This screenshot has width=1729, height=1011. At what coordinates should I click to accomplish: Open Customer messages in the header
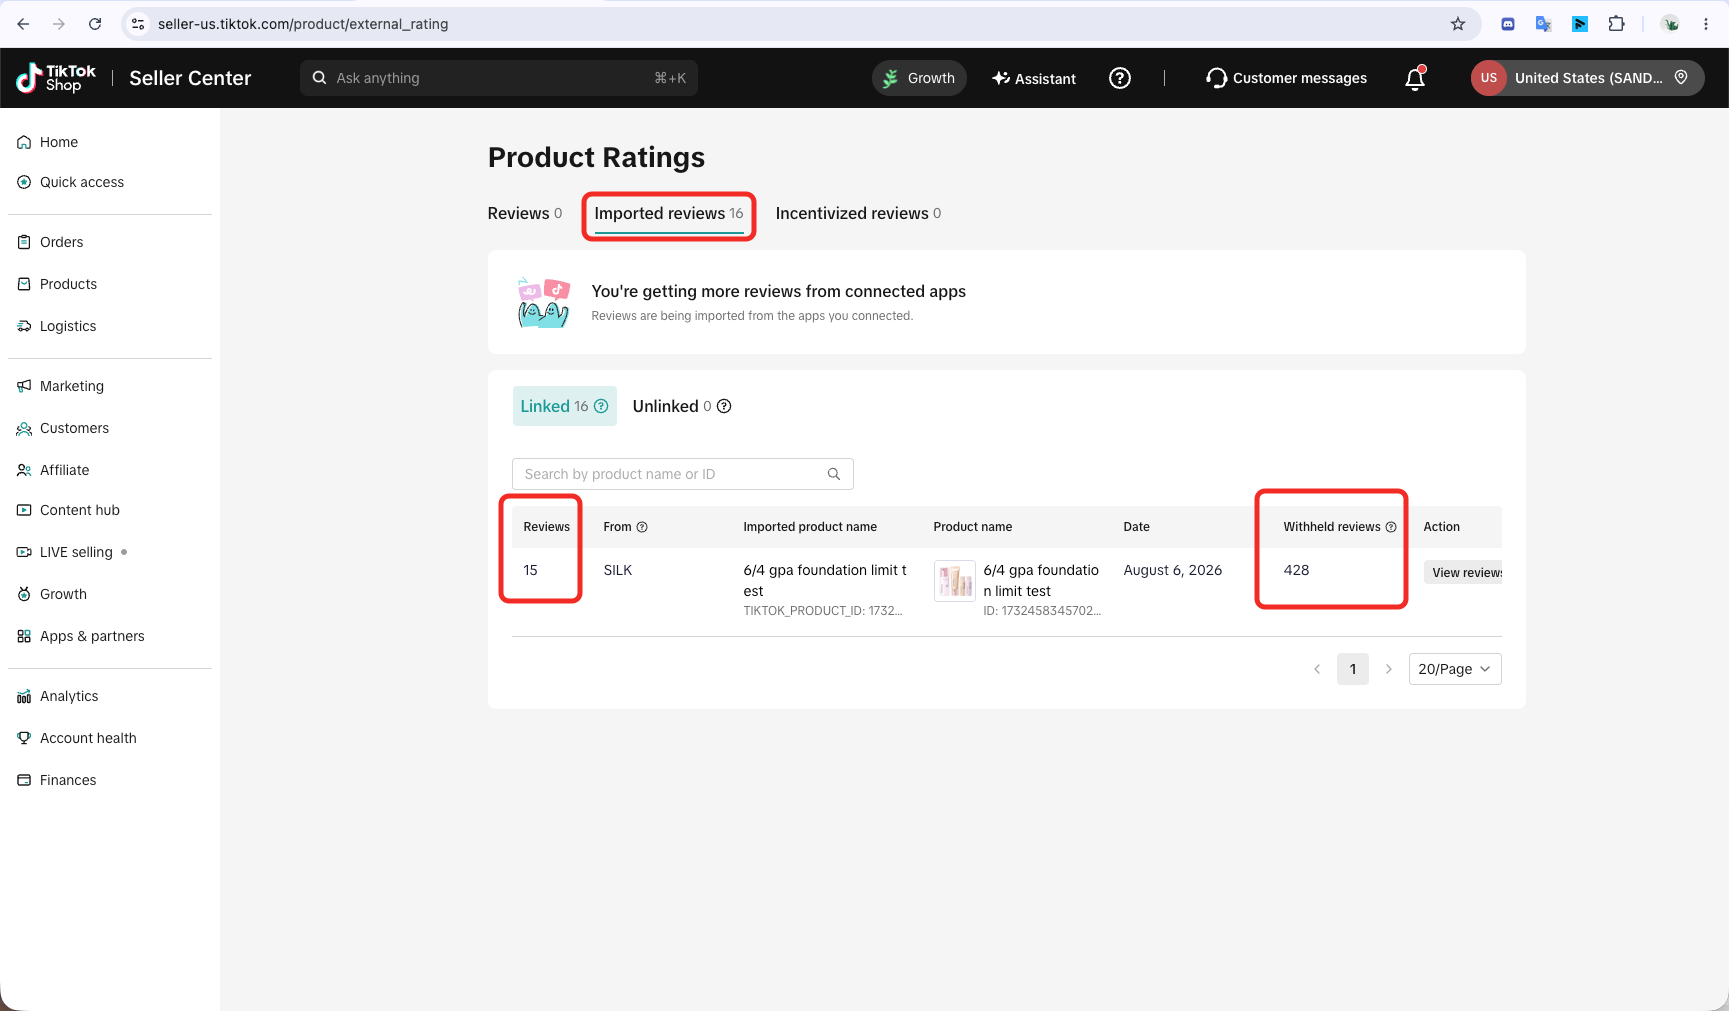(x=1286, y=78)
